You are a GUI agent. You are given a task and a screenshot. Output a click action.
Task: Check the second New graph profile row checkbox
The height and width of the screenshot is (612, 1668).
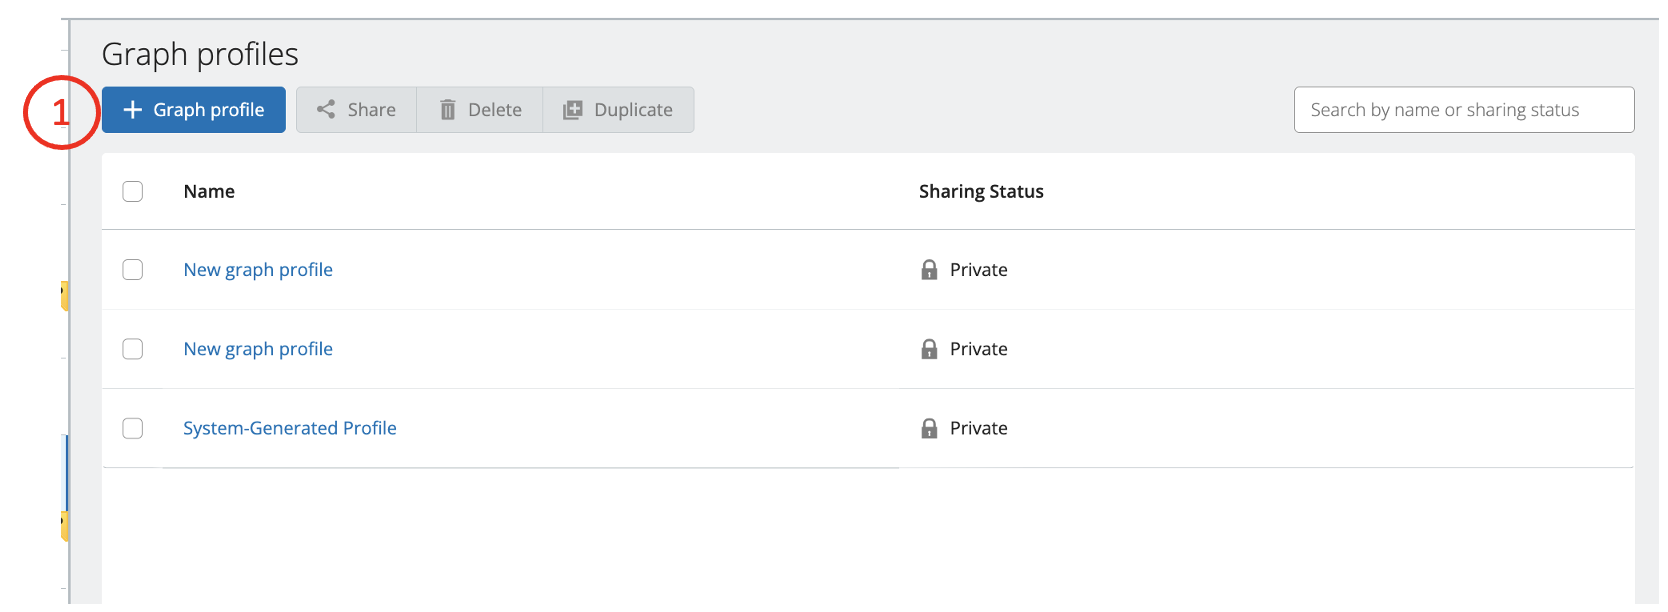click(x=133, y=349)
